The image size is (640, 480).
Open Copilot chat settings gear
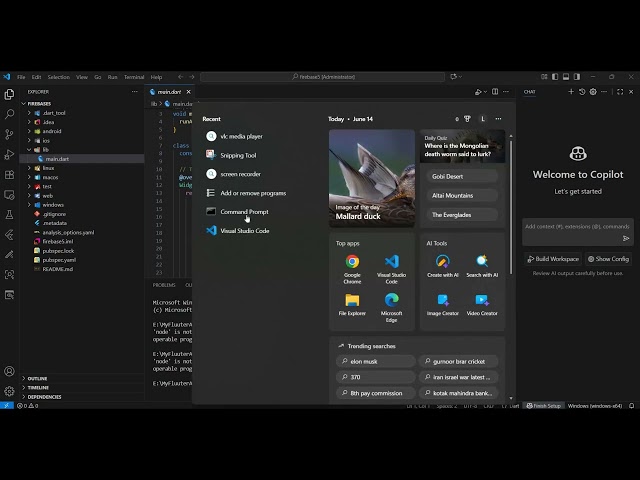[593, 92]
